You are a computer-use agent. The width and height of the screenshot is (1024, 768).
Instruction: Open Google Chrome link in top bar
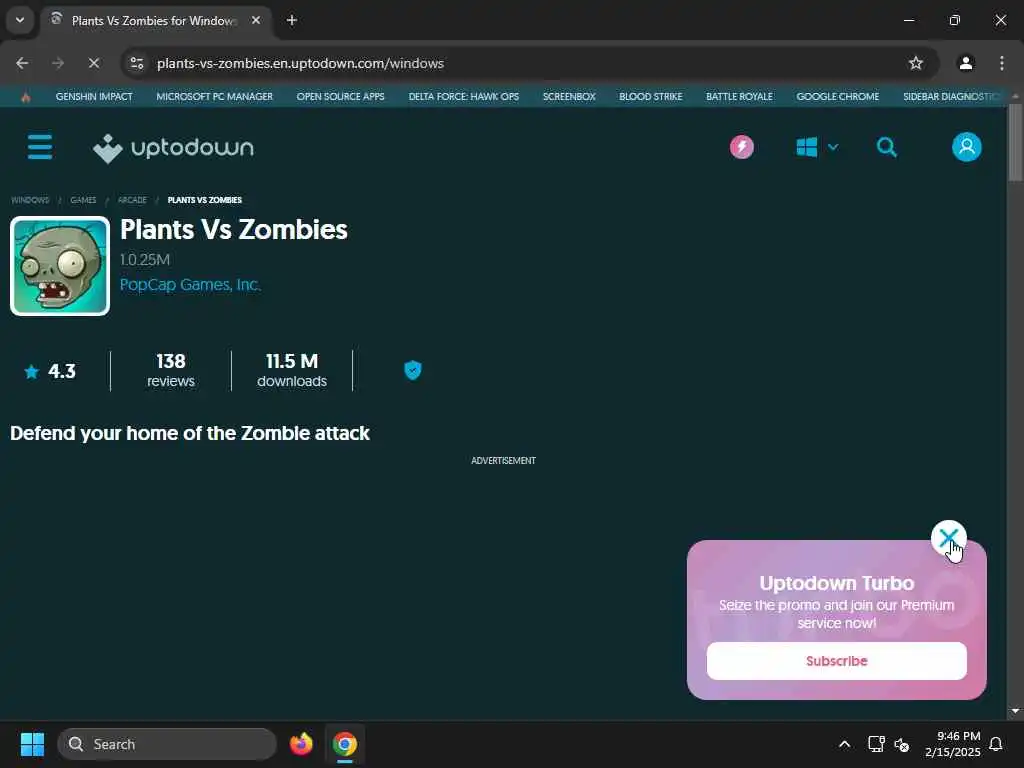837,97
